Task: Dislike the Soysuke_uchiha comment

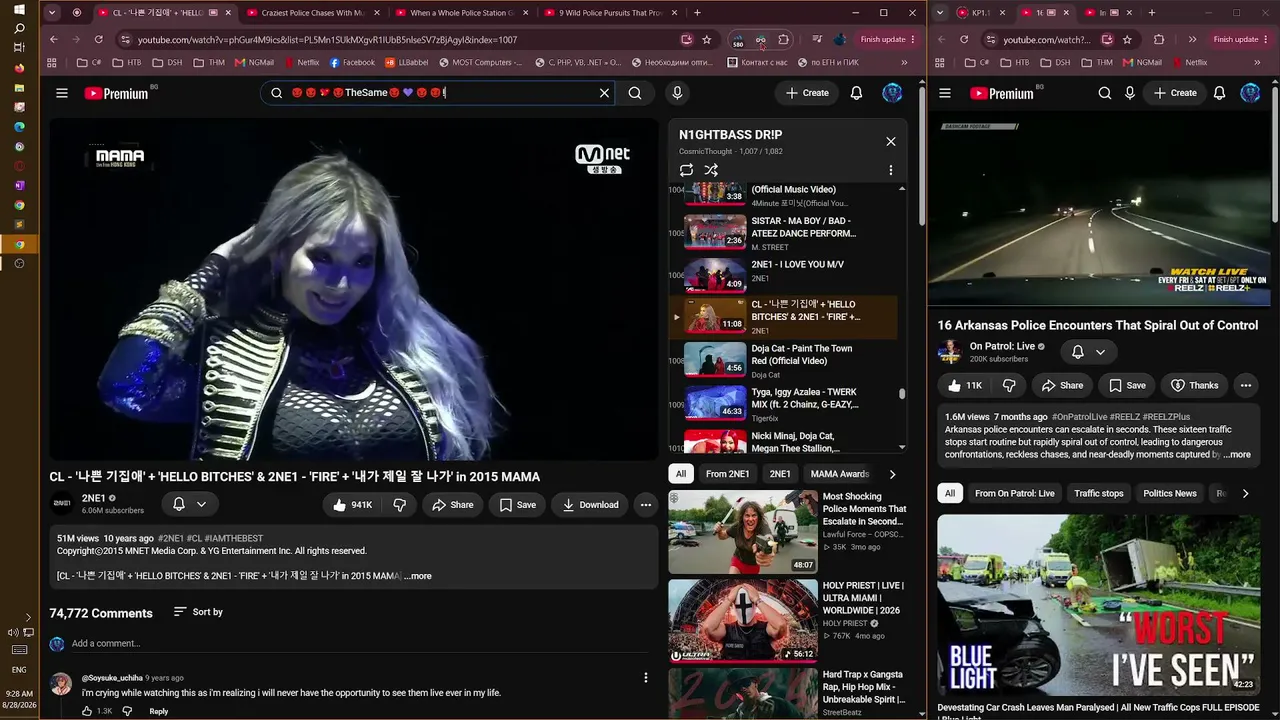Action: [127, 711]
